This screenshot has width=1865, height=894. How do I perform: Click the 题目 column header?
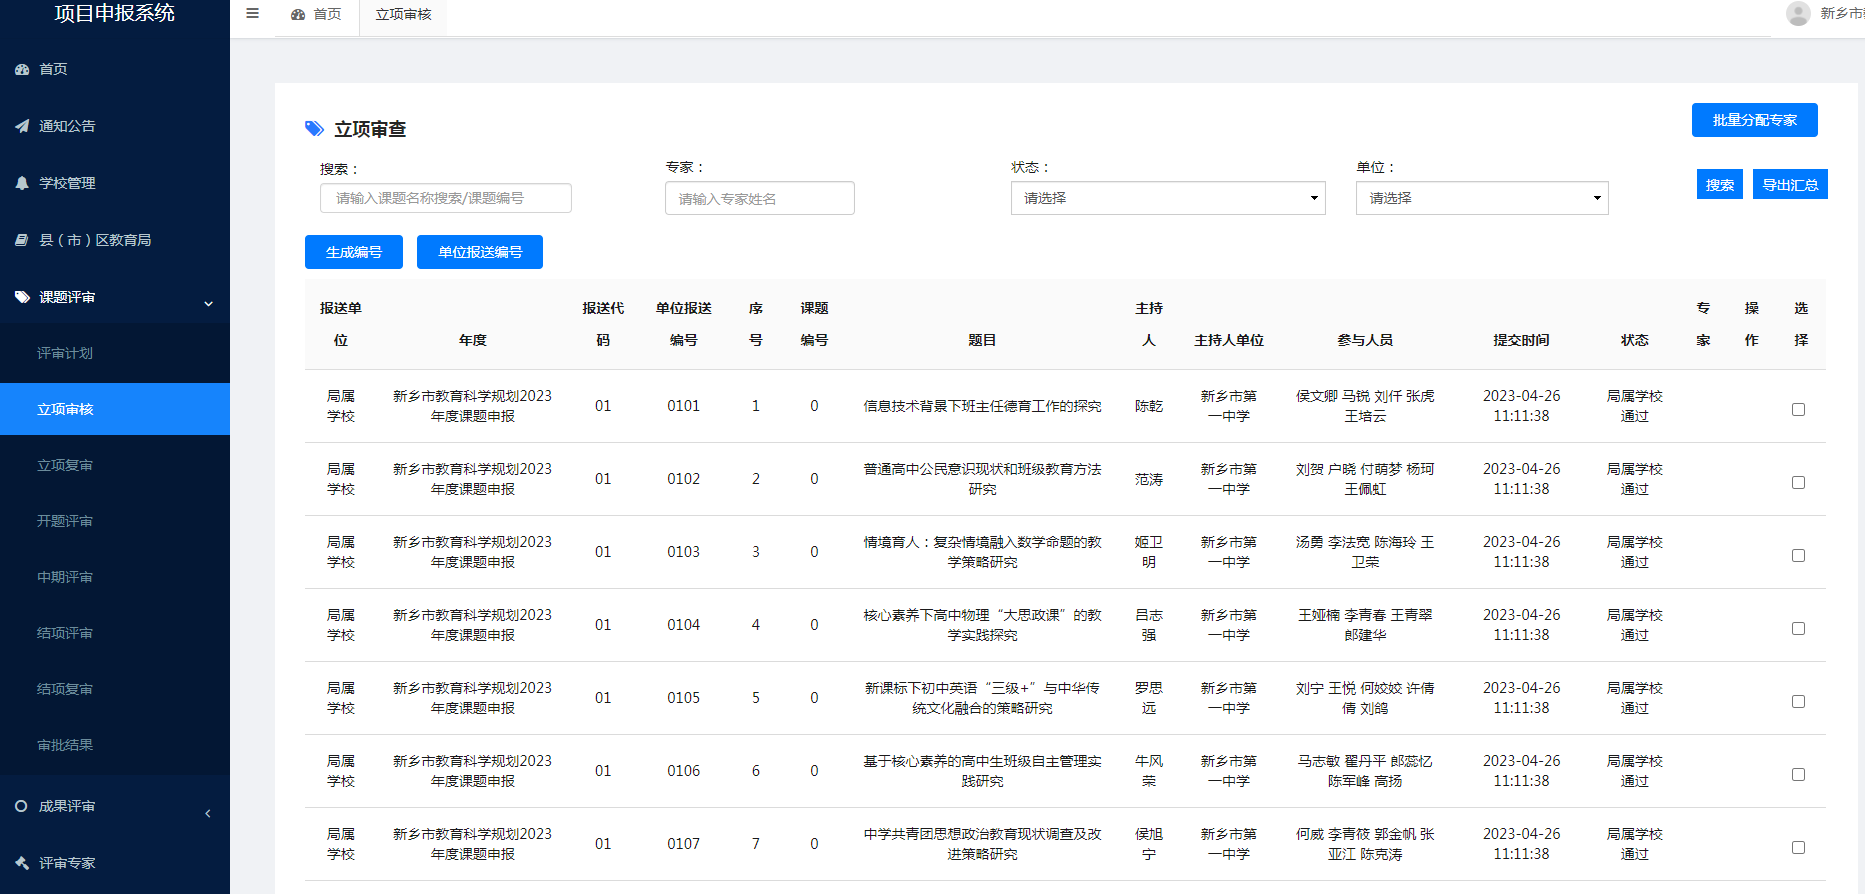(982, 340)
